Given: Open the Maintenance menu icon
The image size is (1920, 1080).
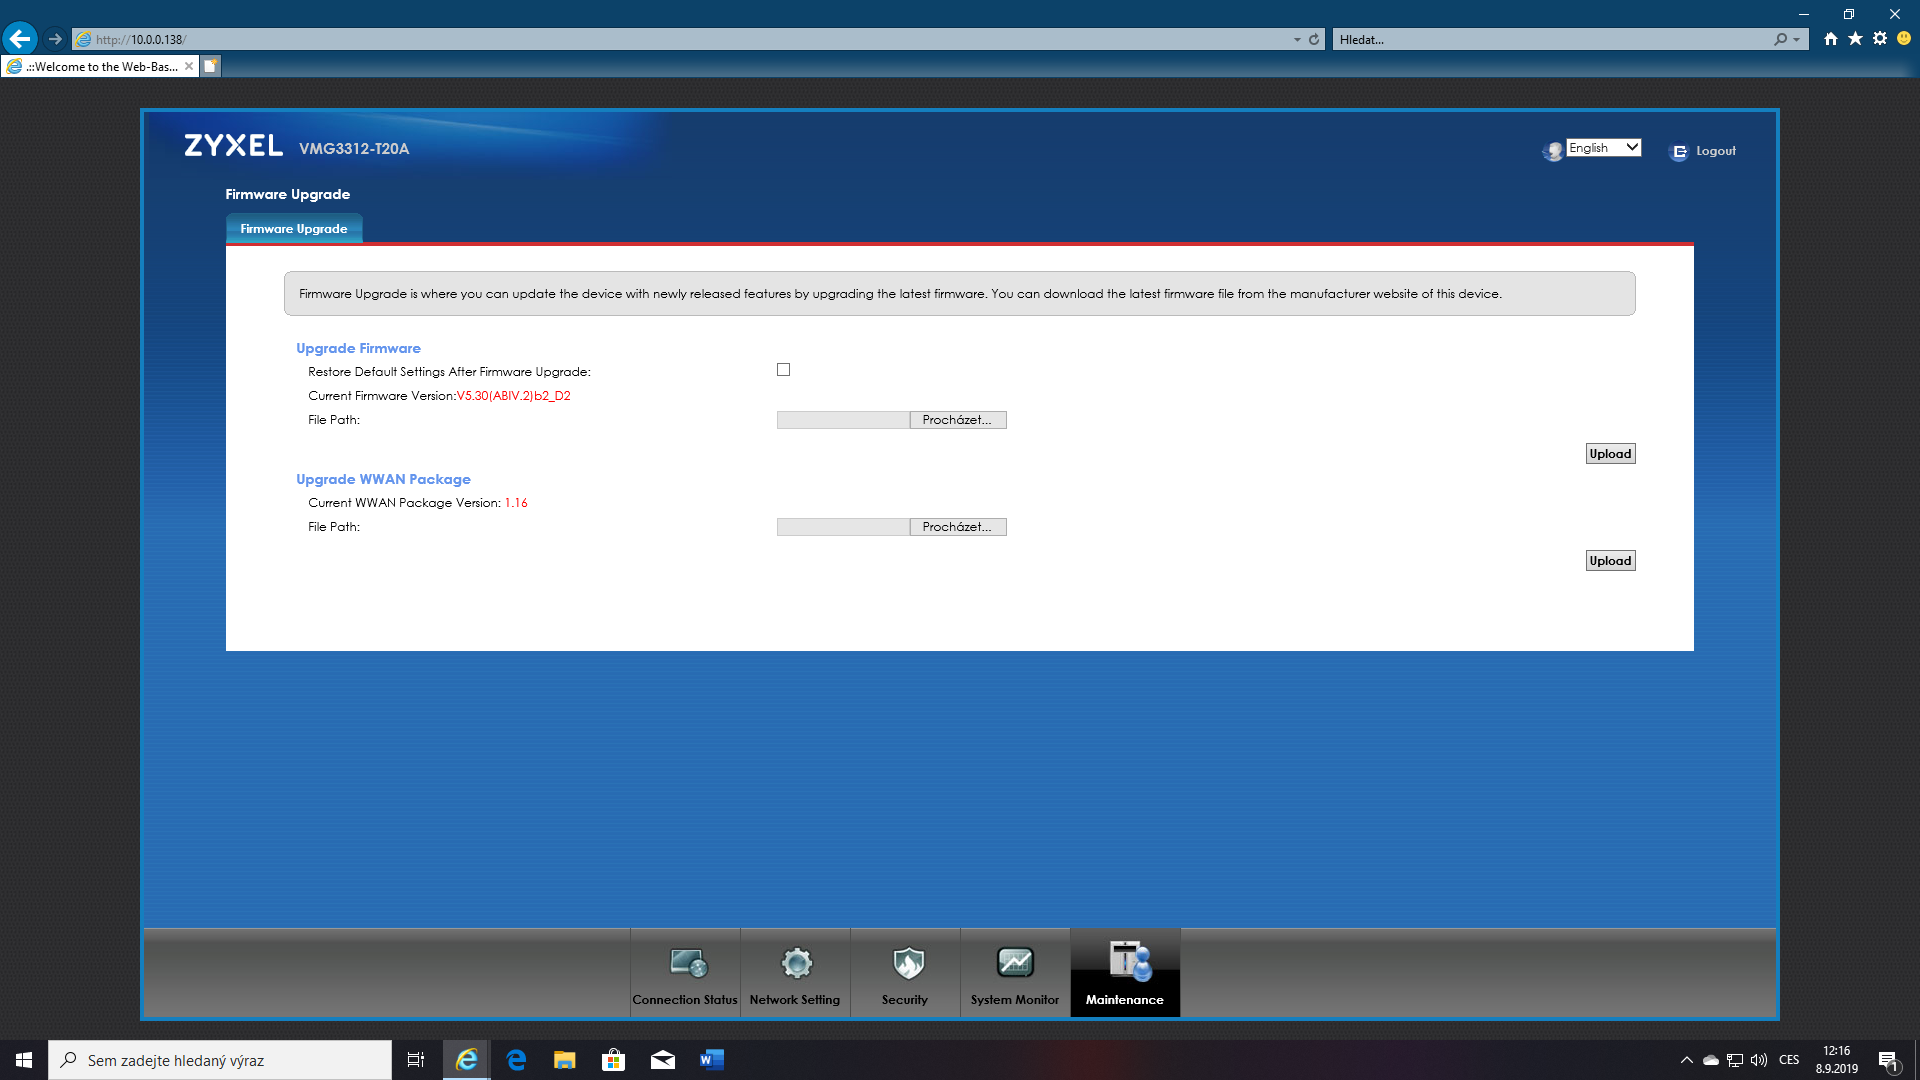Looking at the screenshot, I should pyautogui.click(x=1128, y=962).
